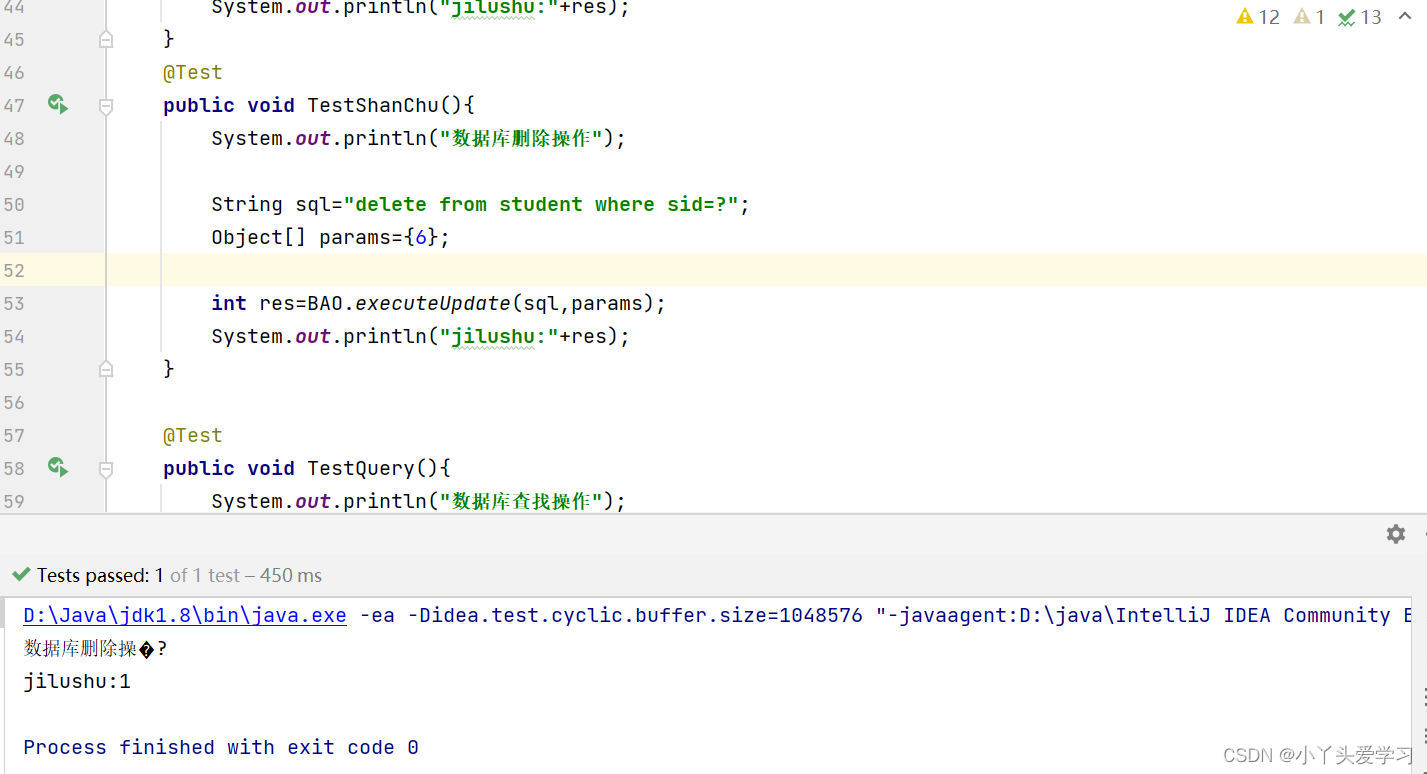Click params array value 6 on line 51
1427x774 pixels.
point(421,237)
